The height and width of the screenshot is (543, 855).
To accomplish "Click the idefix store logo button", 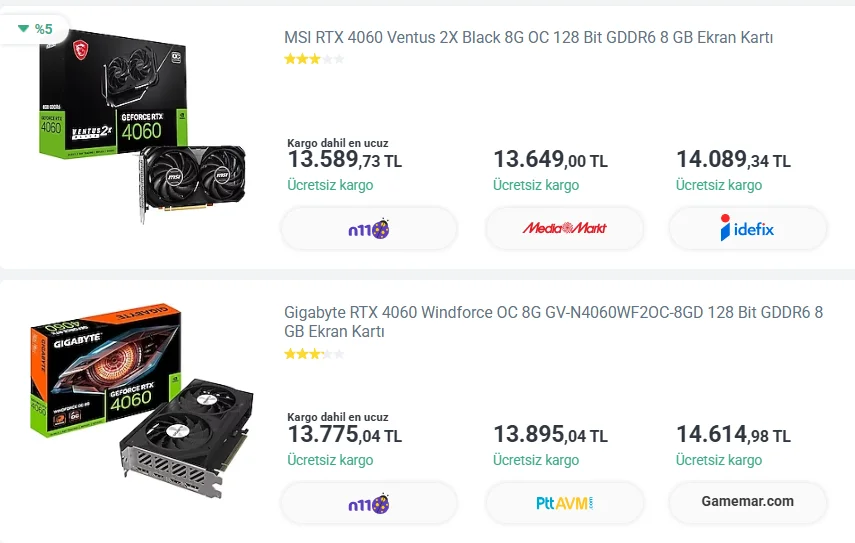I will click(747, 229).
